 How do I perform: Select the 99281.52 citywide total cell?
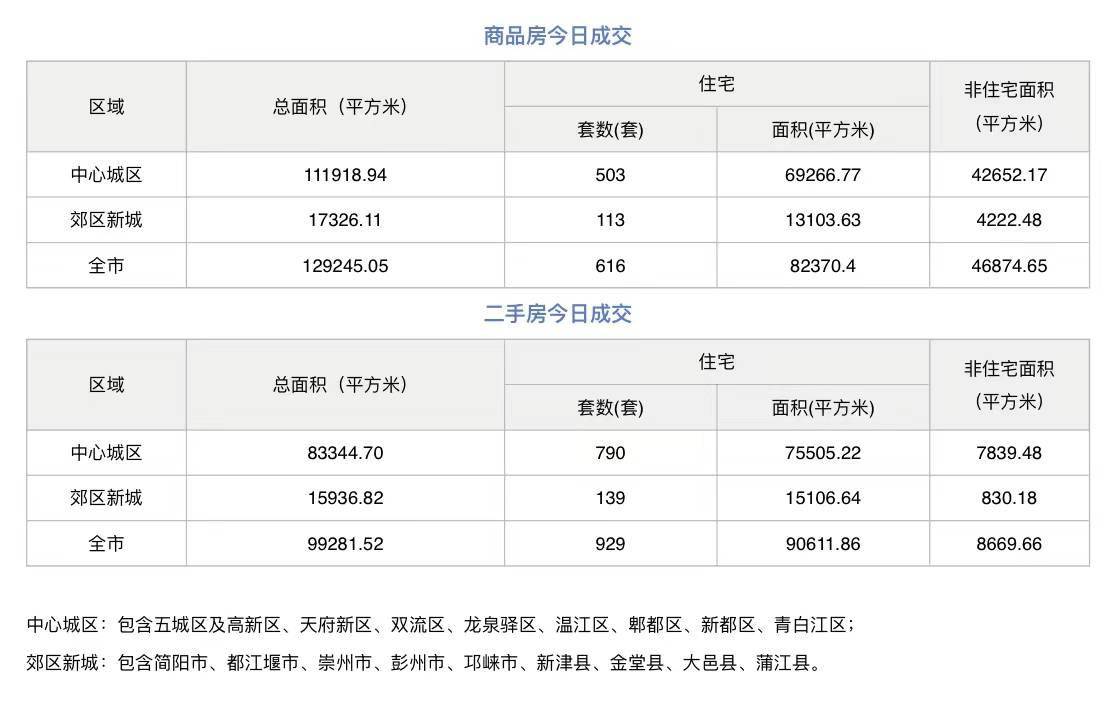point(345,544)
